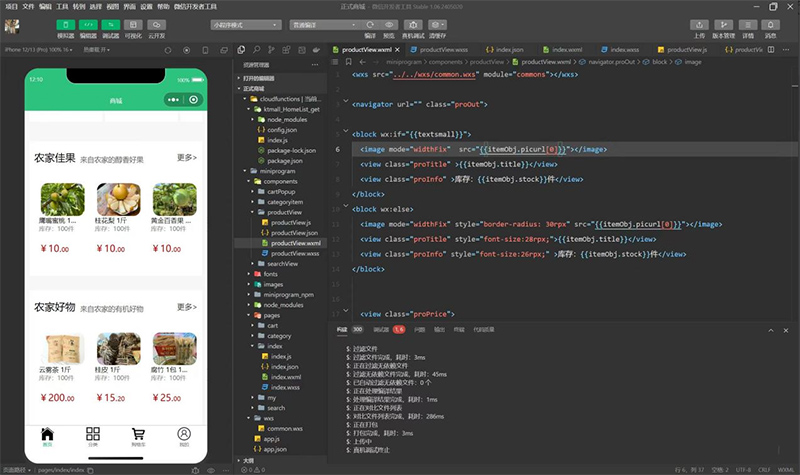Open the cloud development (云开发) tool
800x475 pixels.
tap(157, 24)
